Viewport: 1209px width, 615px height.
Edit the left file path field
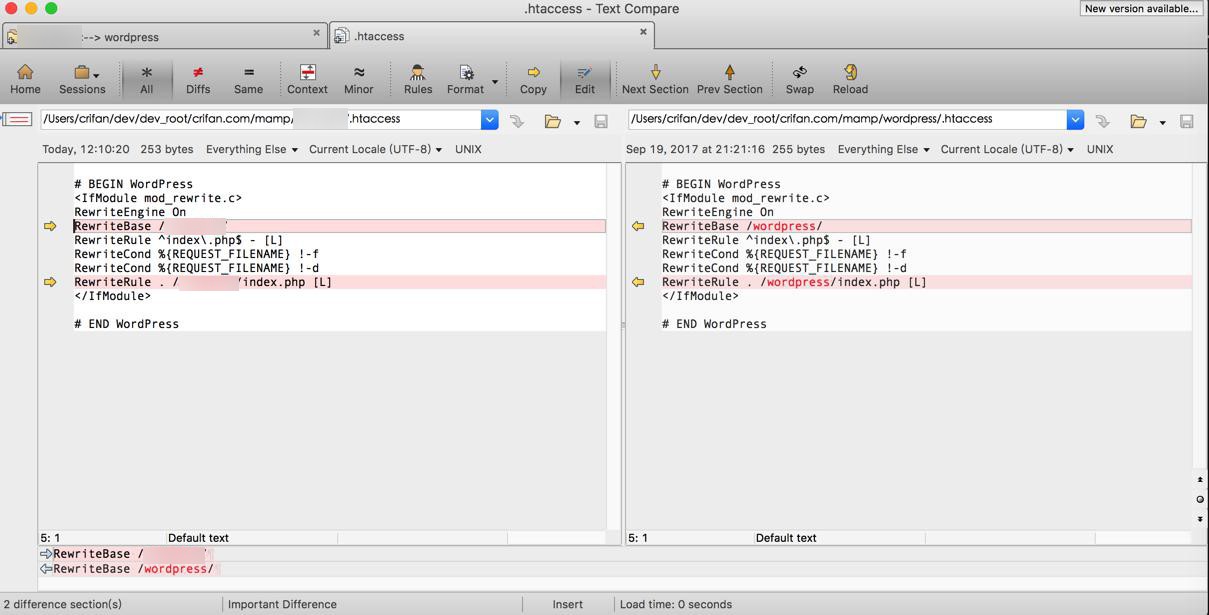(x=260, y=118)
